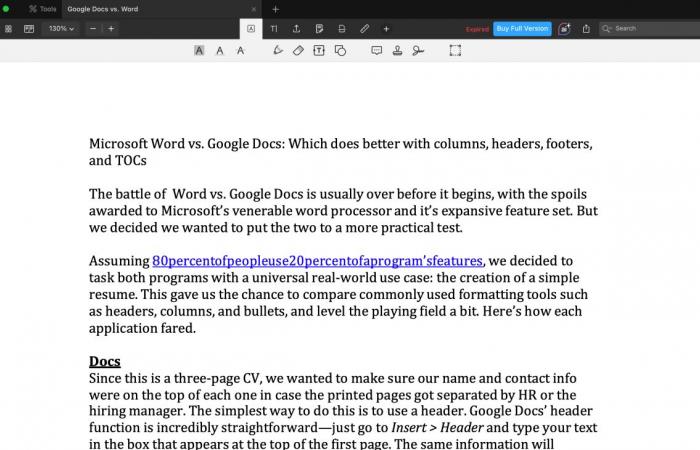Open the 130% zoom level dropdown
Viewport: 700px width, 450px height.
61,29
